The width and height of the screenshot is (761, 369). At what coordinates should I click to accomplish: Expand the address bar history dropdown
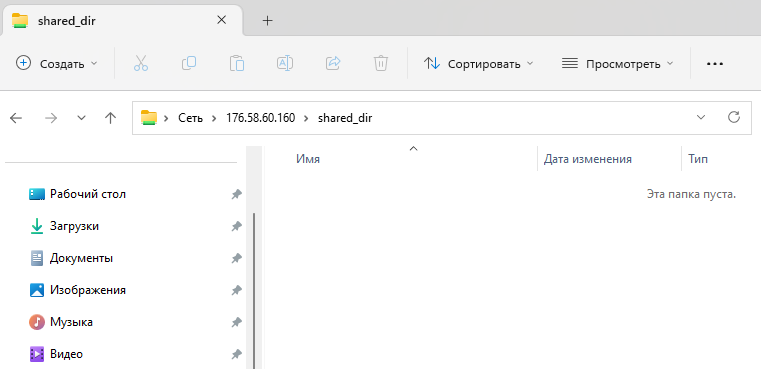coord(701,117)
